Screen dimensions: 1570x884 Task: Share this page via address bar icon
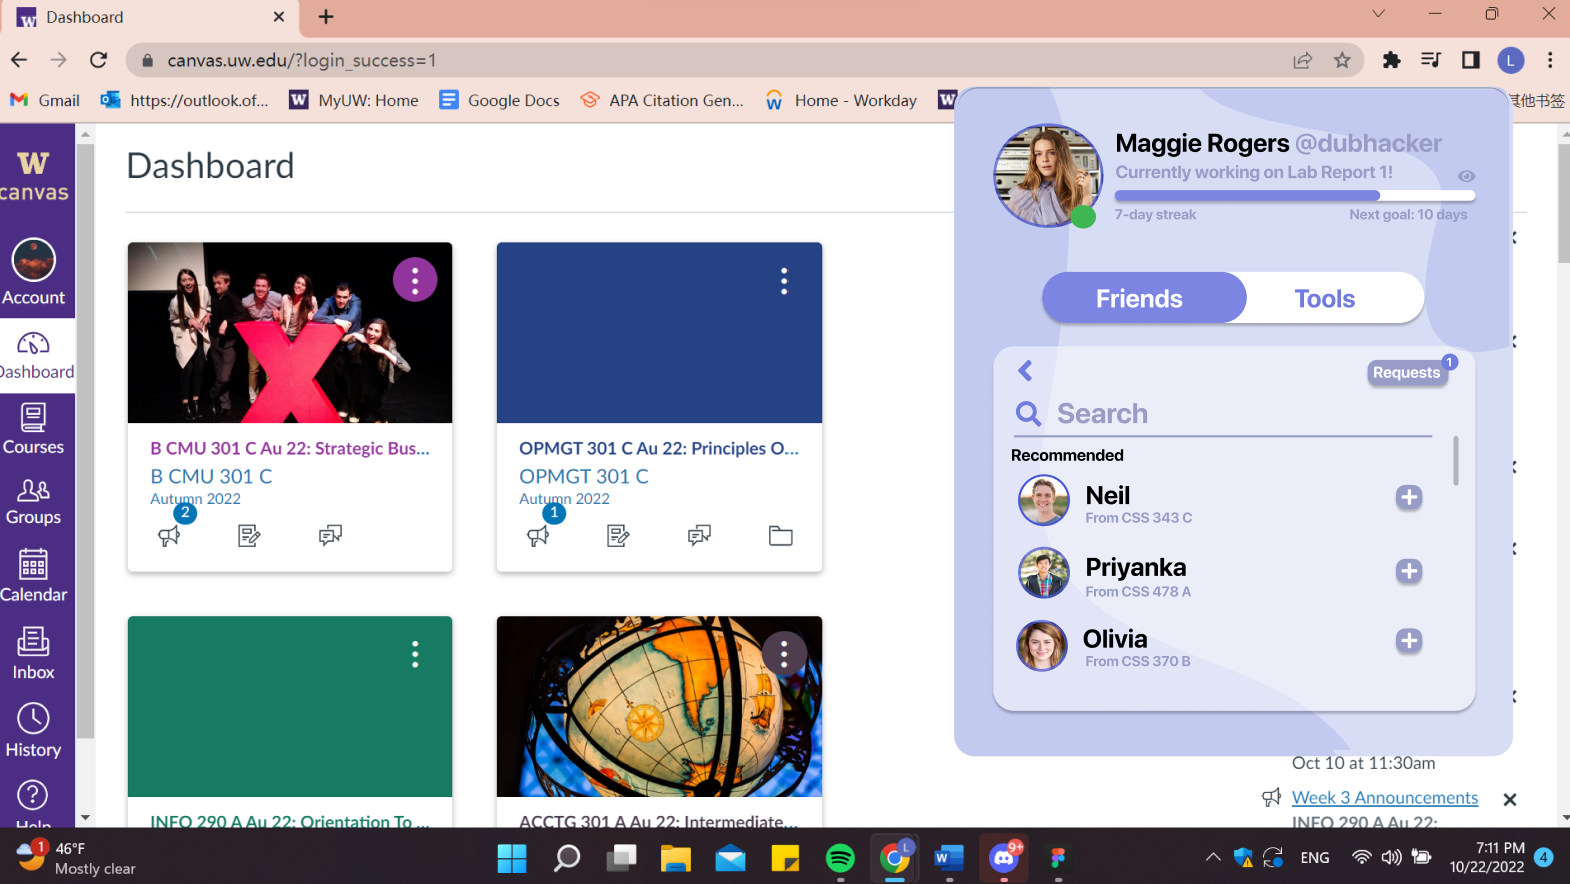tap(1302, 60)
